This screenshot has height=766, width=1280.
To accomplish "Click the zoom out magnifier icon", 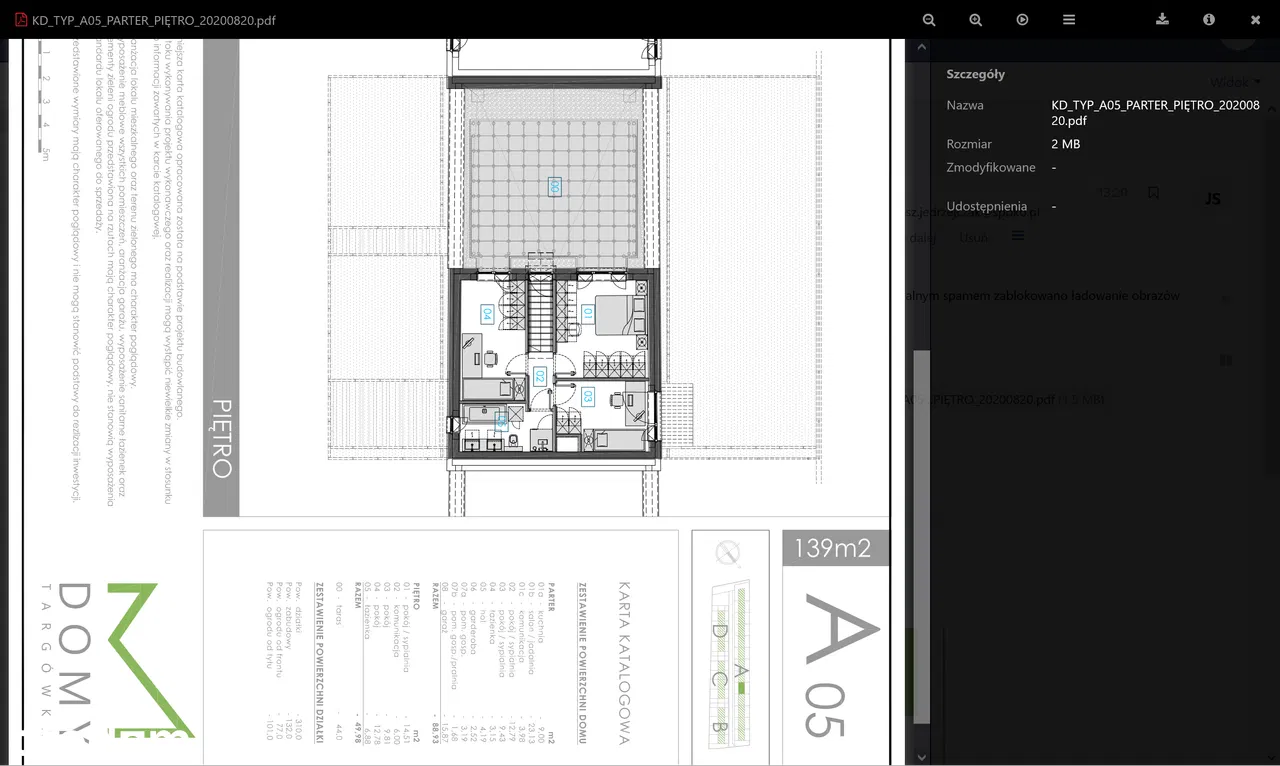I will pyautogui.click(x=929, y=20).
